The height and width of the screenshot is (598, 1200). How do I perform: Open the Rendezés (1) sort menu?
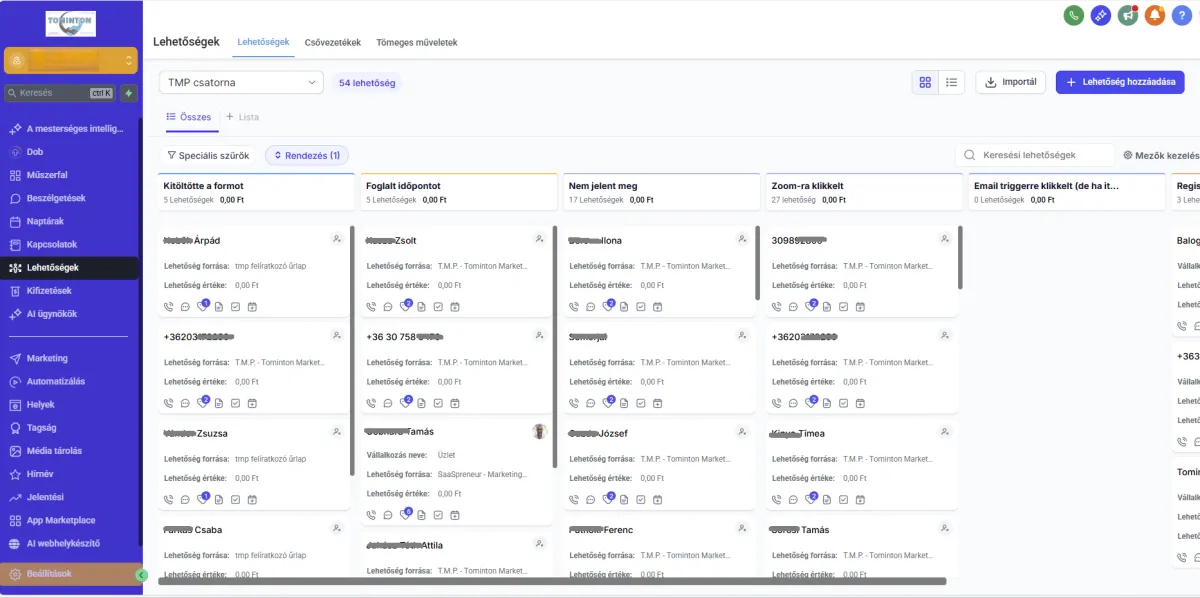point(307,155)
